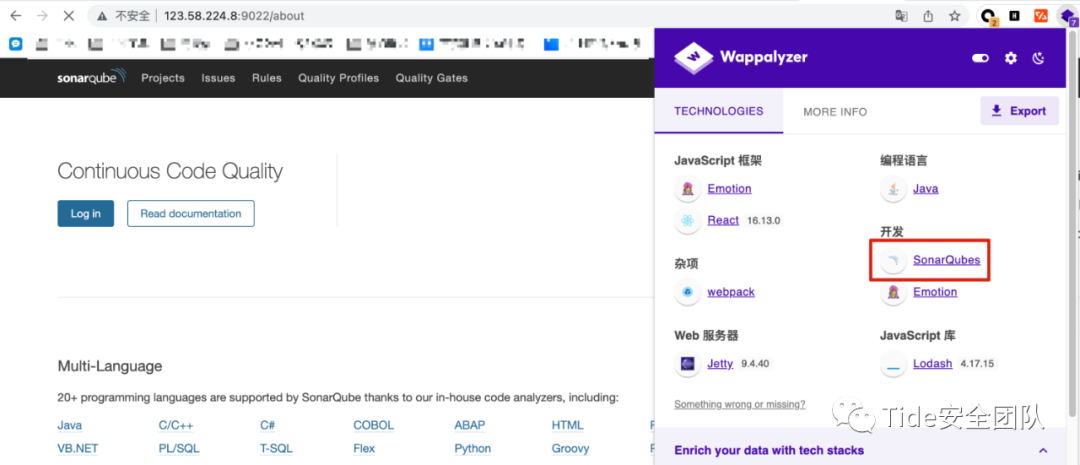Open the SonarQubes link

tap(946, 260)
